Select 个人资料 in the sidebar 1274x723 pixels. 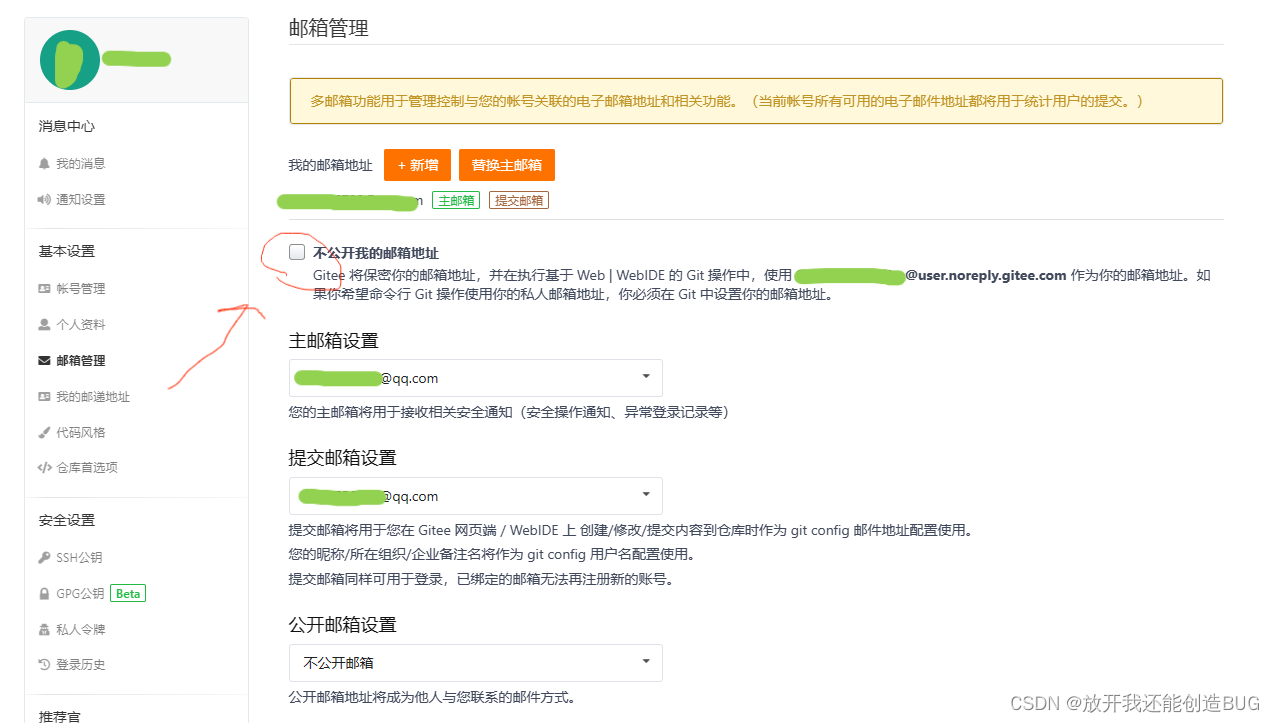(80, 324)
